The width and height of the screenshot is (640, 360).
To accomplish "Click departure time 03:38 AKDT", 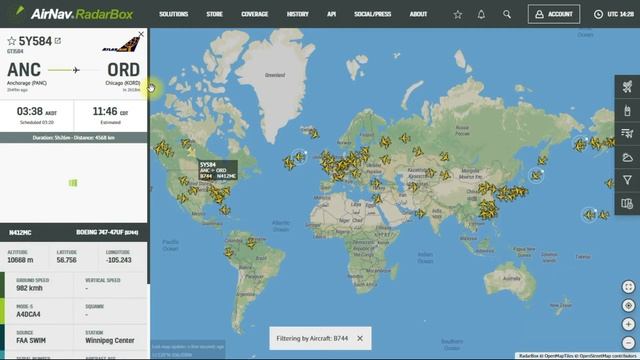I will 37,111.
